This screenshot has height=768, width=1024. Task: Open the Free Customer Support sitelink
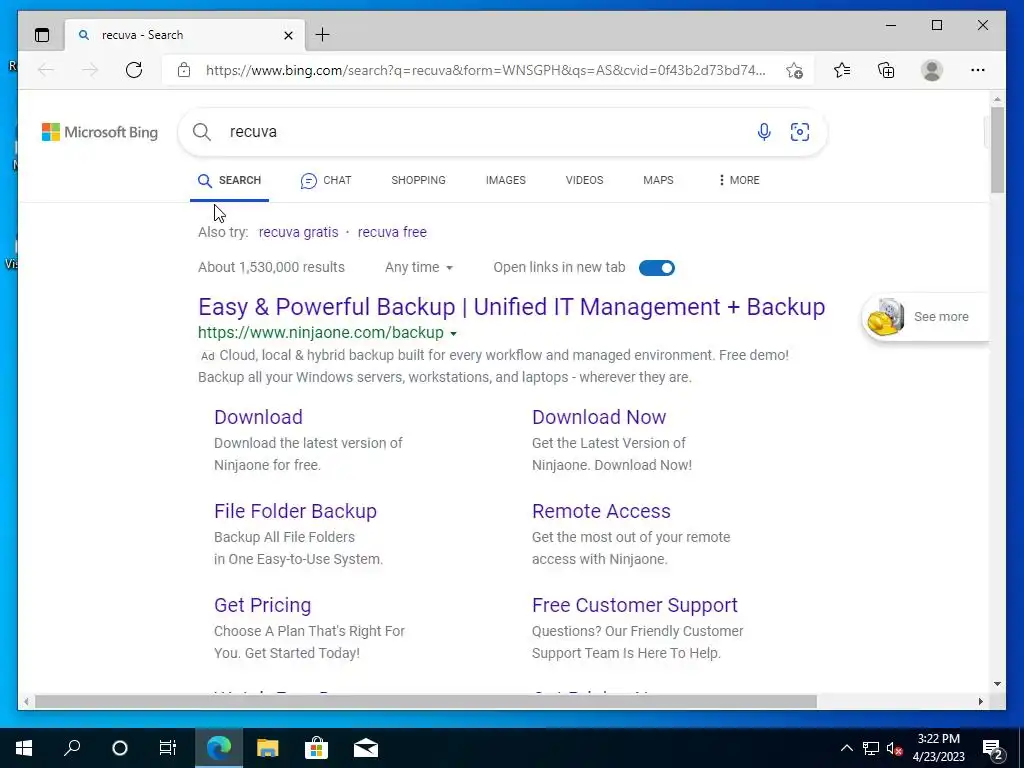click(x=635, y=605)
